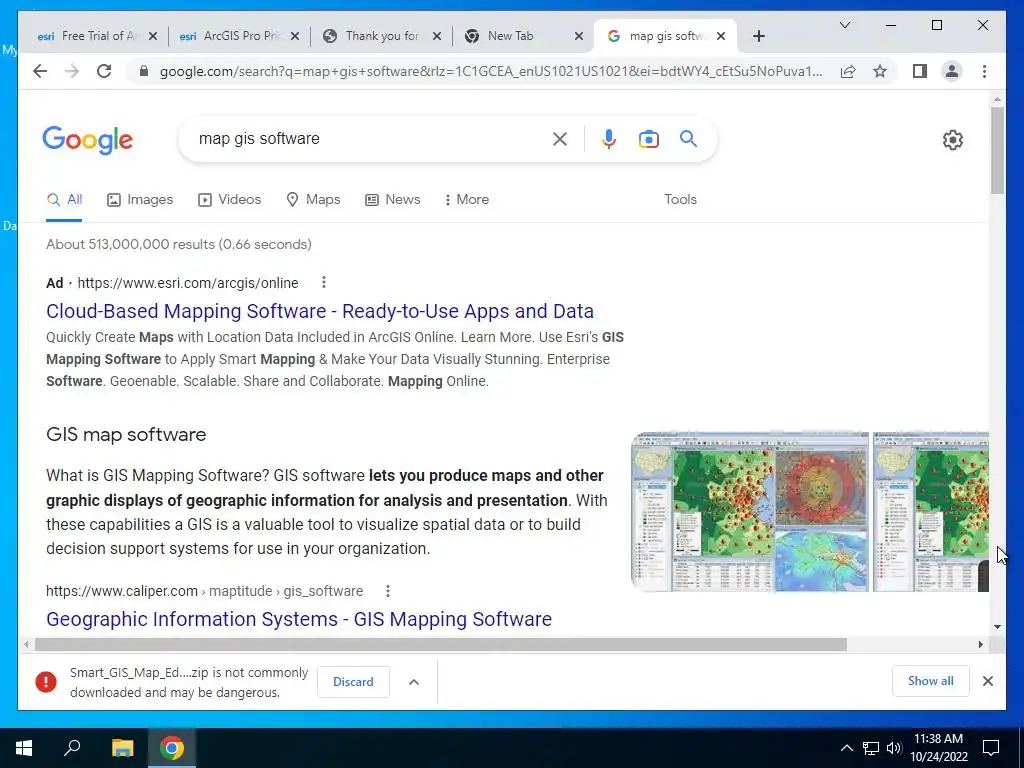
Task: Click the browser forward arrow
Action: (72, 71)
